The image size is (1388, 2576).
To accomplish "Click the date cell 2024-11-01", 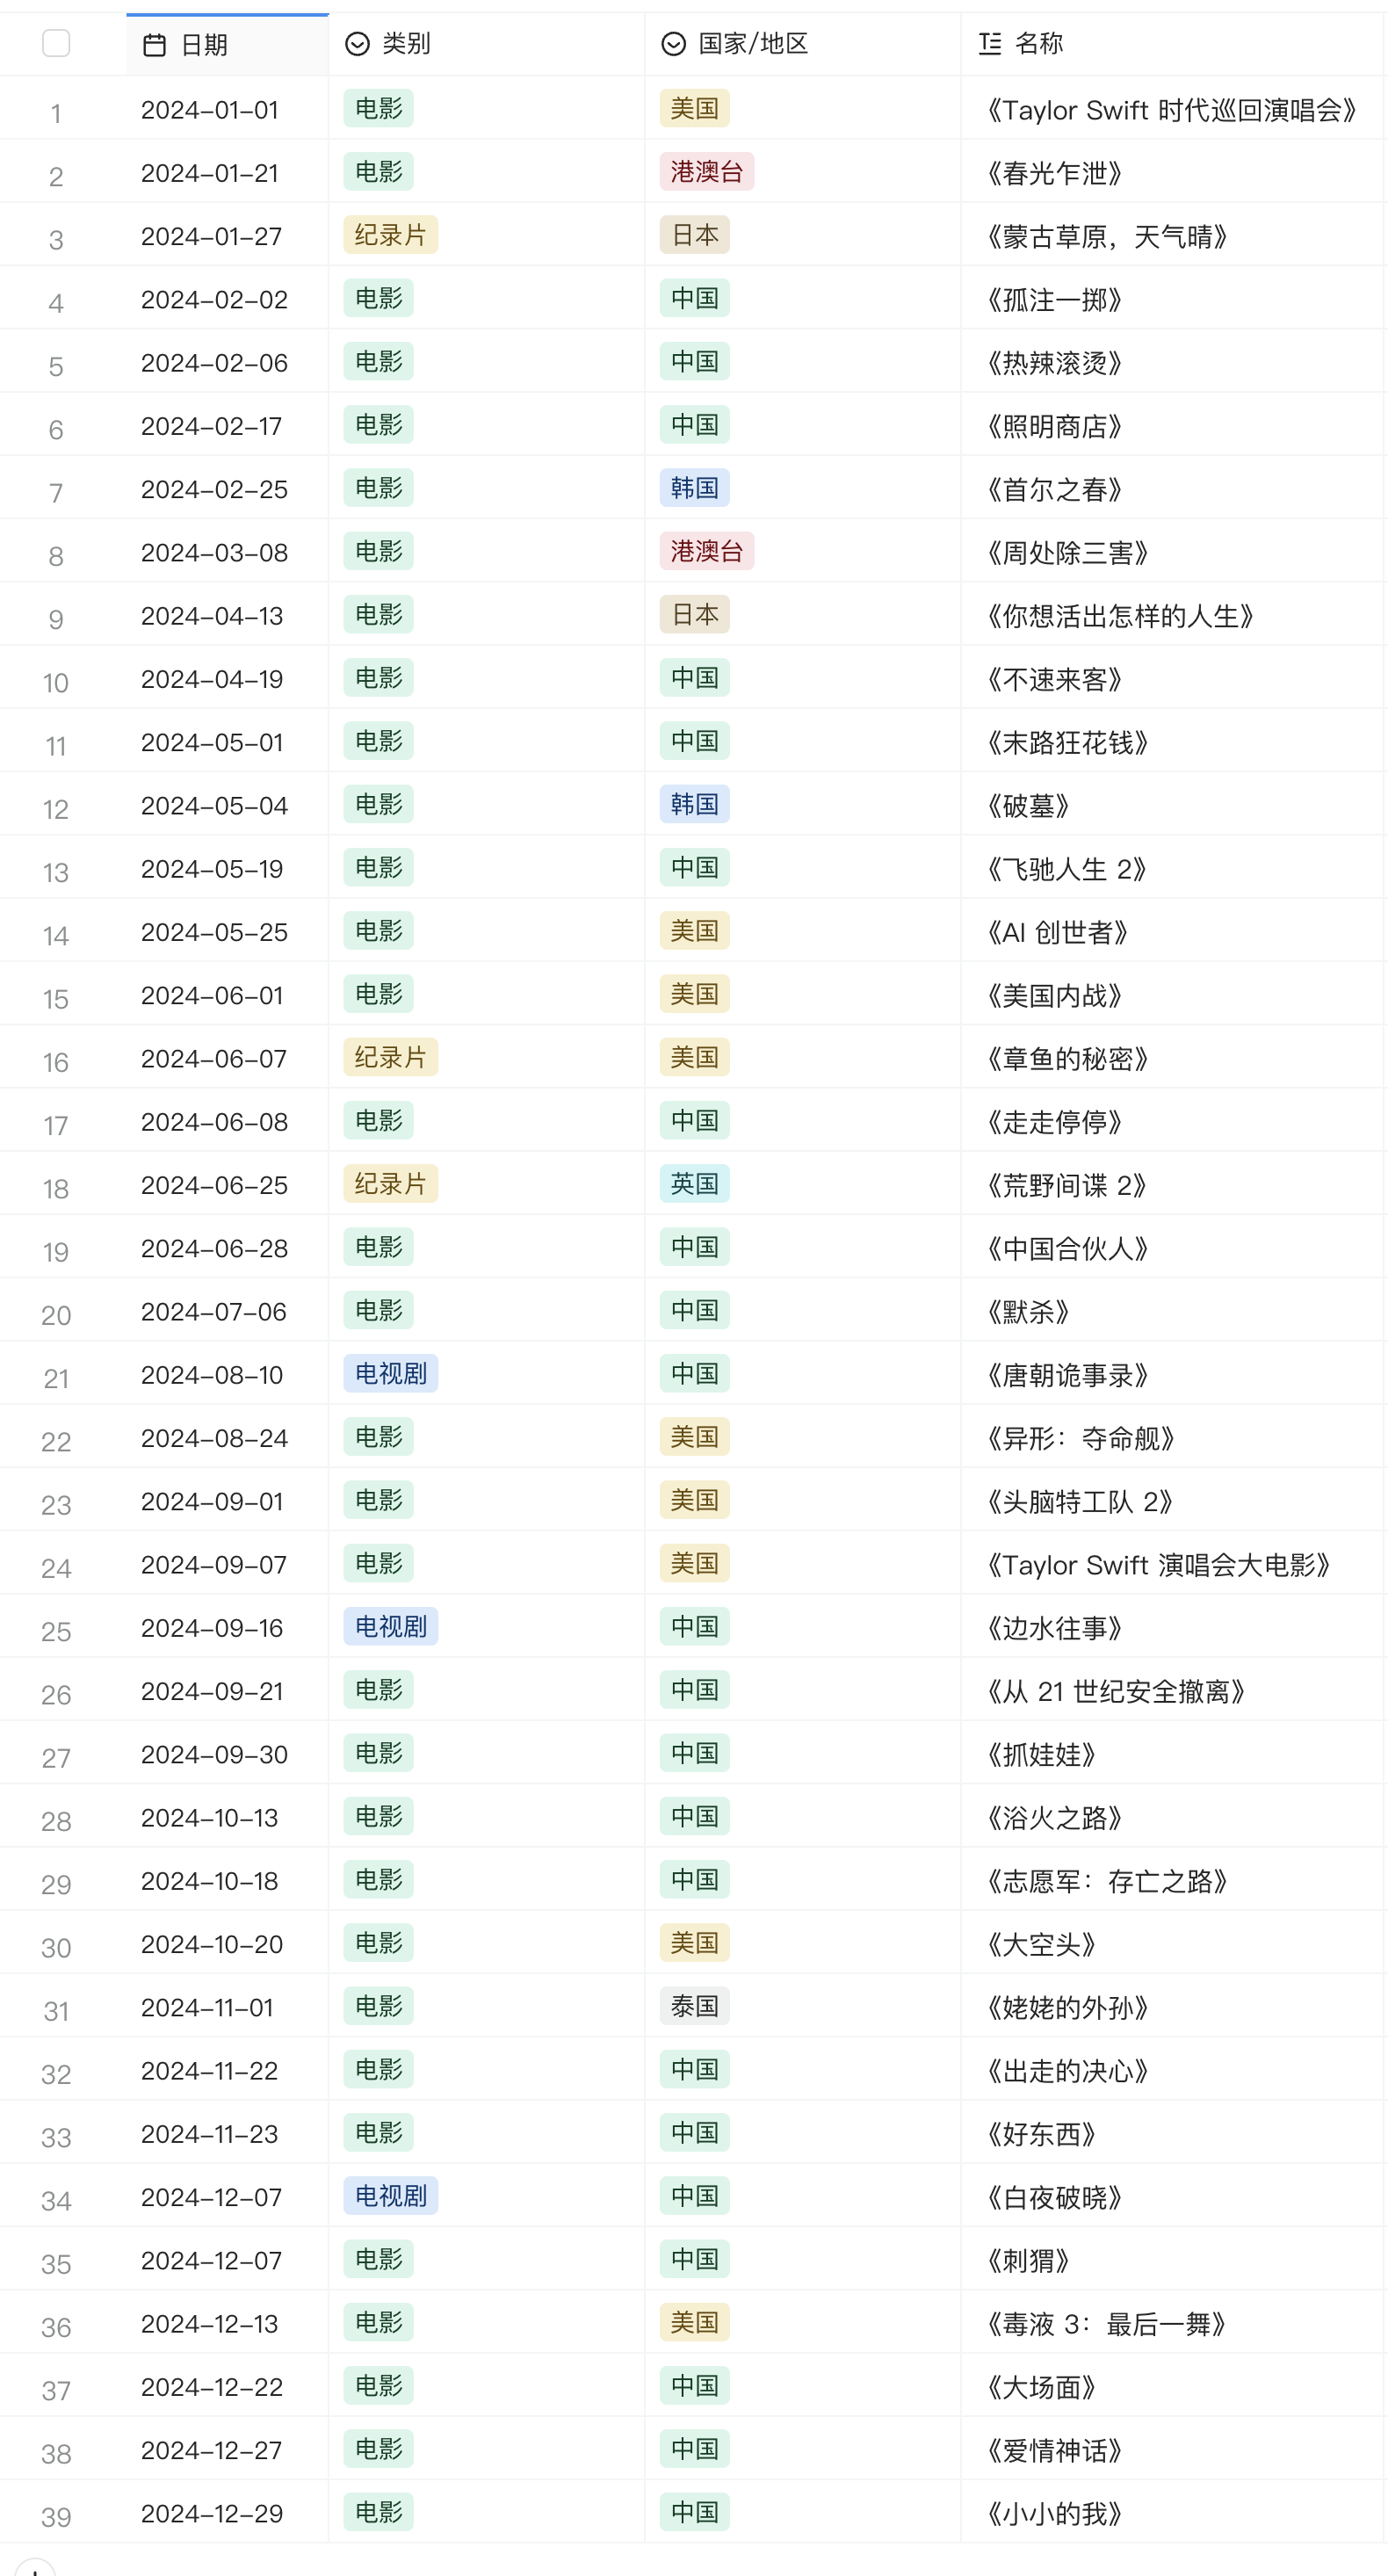I will (207, 2008).
